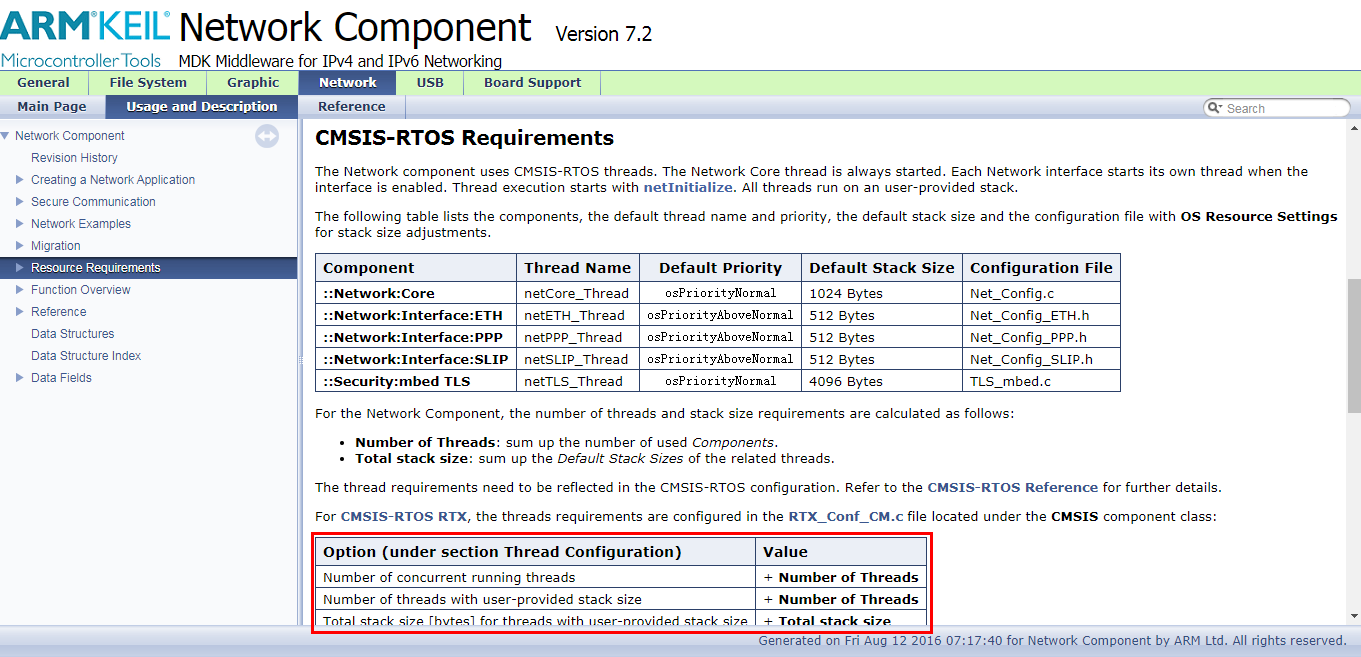Screen dimensions: 1361x657
Task: Click the sync arrow icon beside Network Component
Action: (x=266, y=136)
